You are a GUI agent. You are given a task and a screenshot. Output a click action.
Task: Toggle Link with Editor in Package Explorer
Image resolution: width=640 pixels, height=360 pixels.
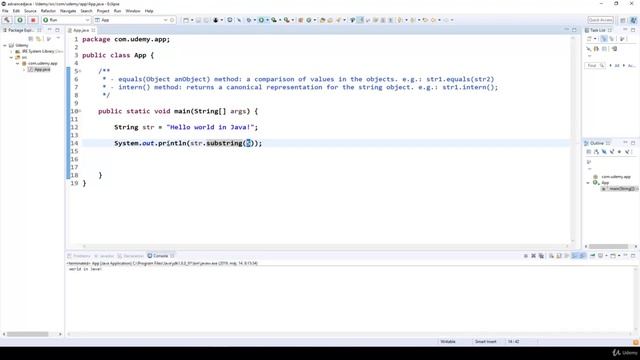pos(39,39)
